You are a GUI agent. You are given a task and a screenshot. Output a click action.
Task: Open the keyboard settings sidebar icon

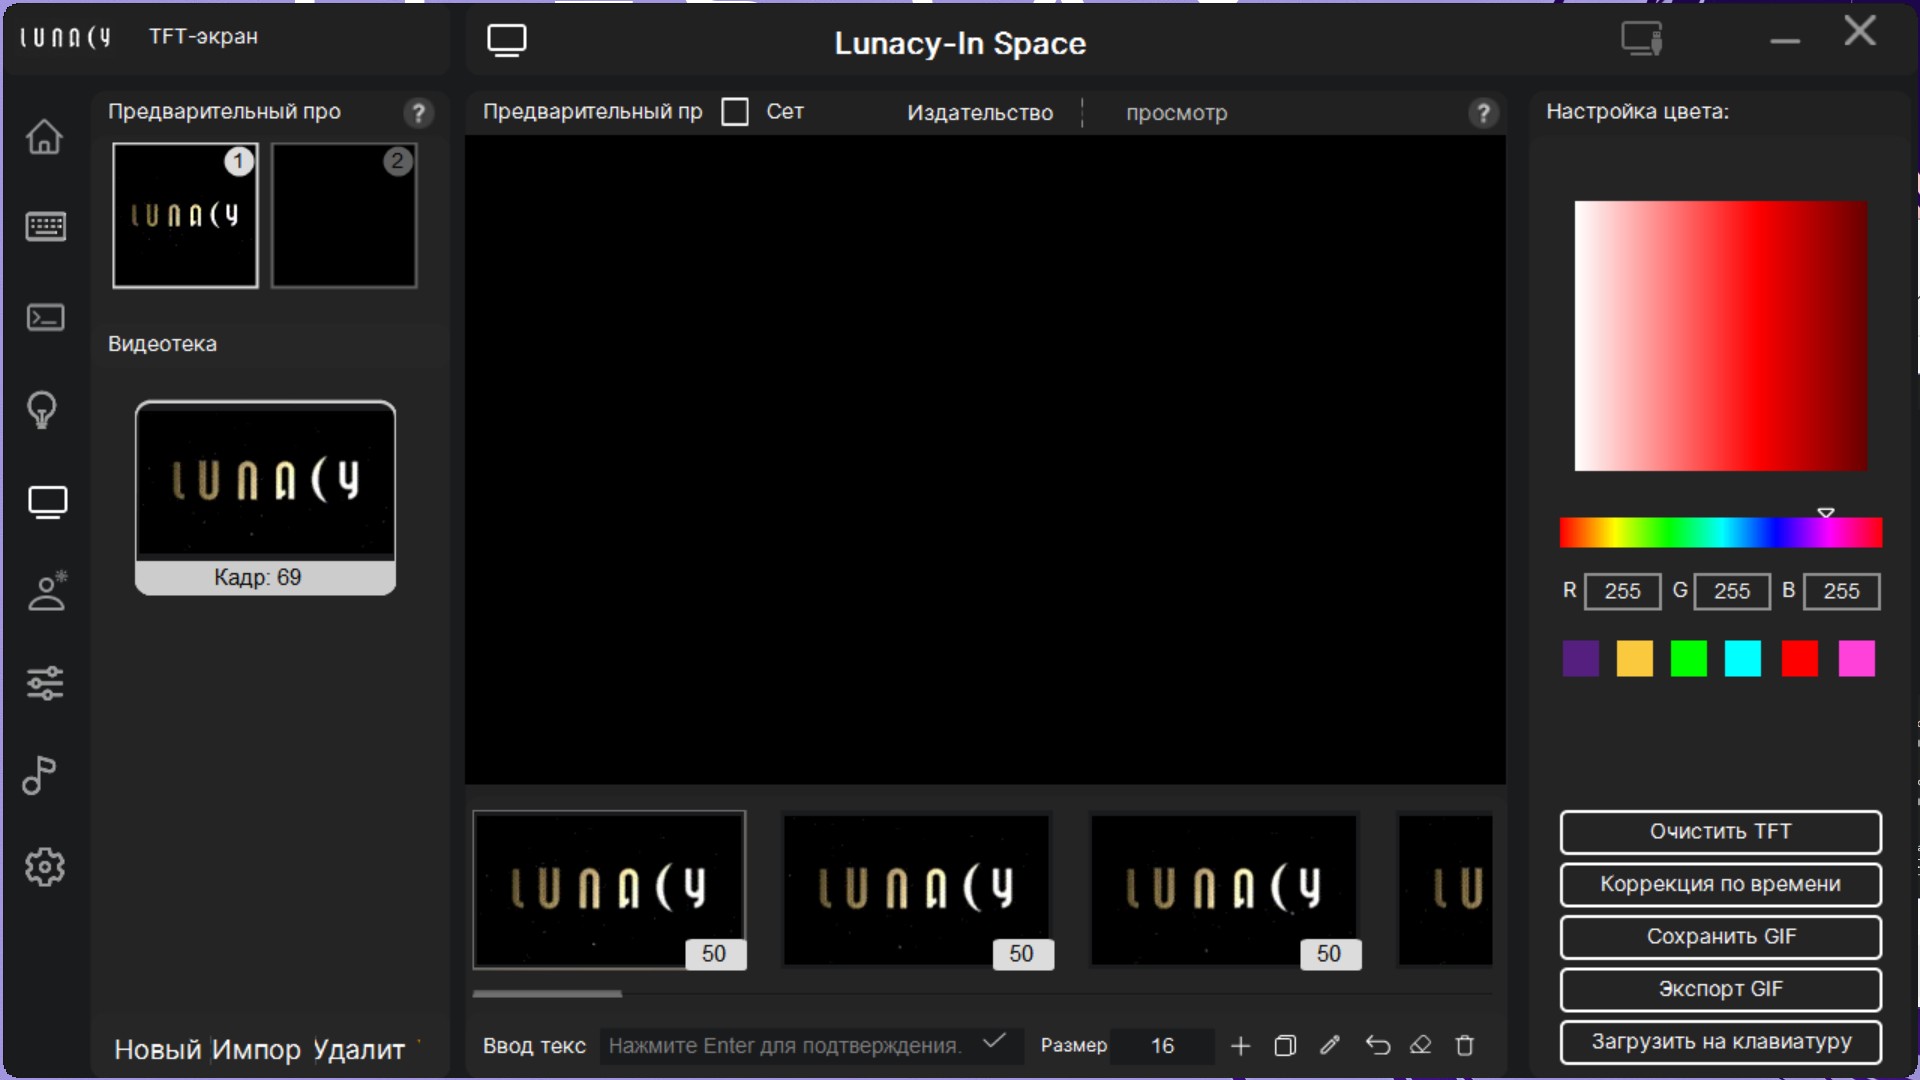45,227
